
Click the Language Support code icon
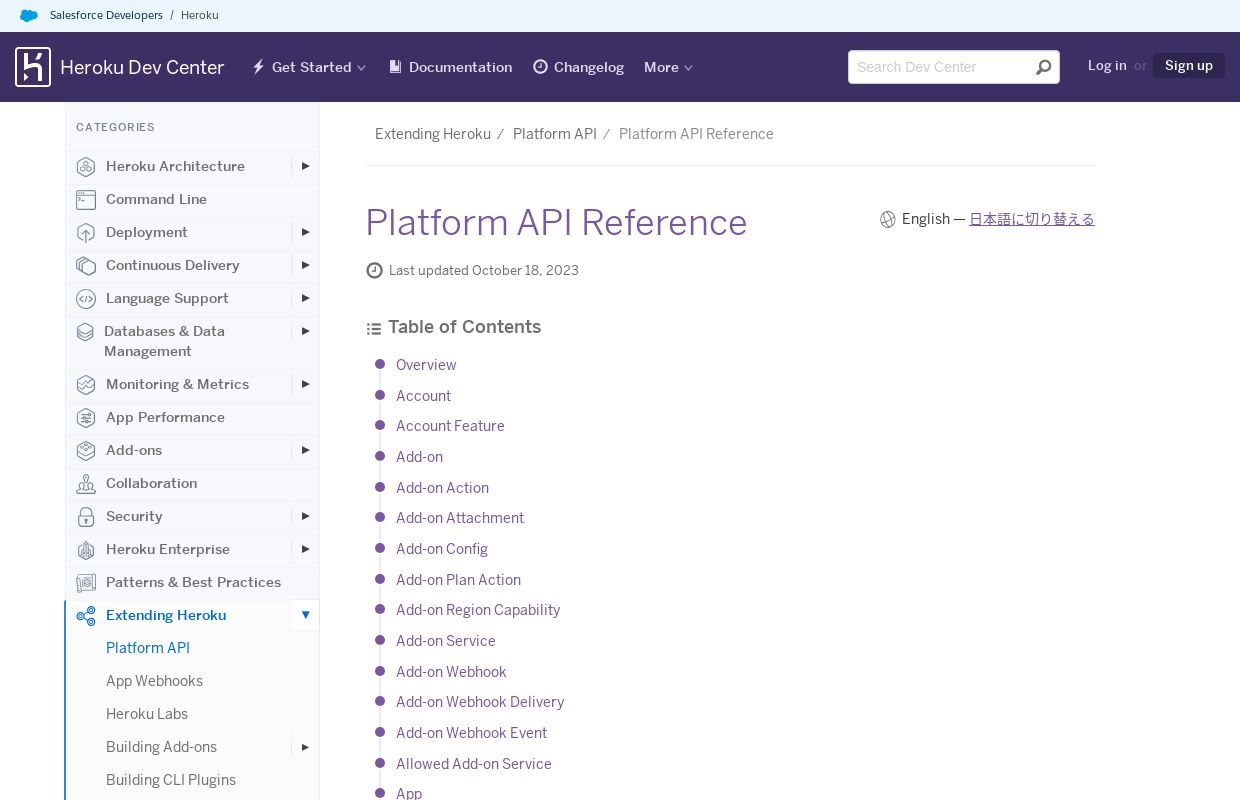(86, 299)
